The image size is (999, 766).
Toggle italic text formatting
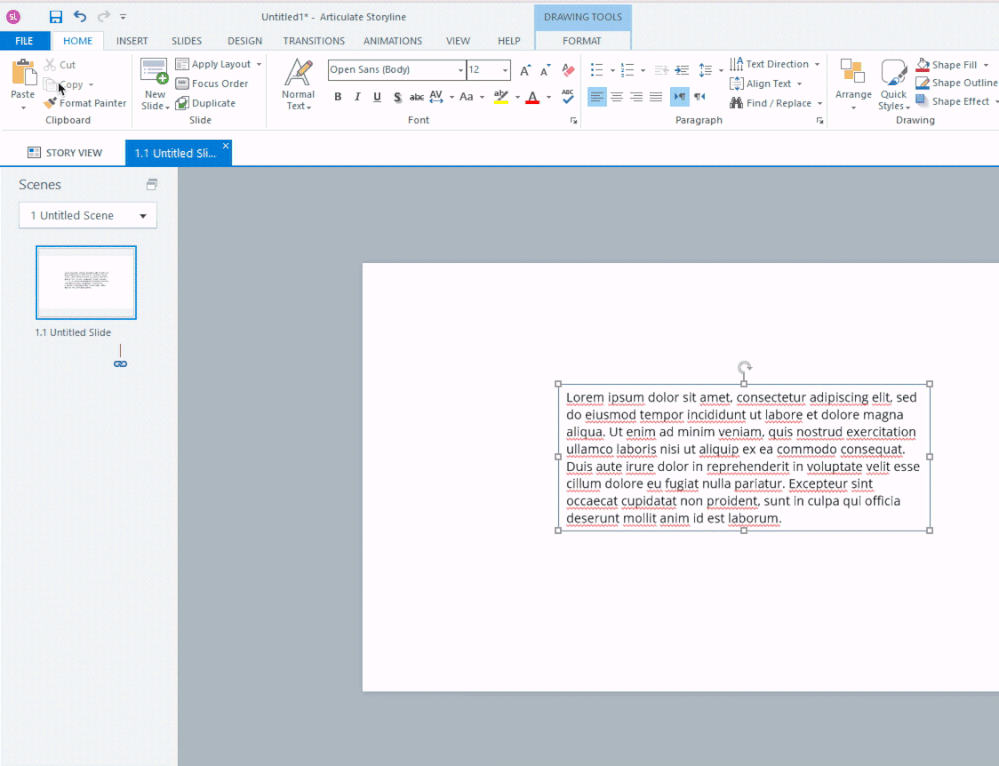click(357, 97)
